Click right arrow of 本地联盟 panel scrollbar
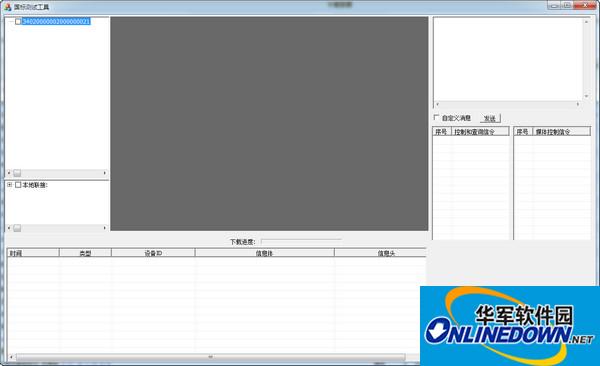600x366 pixels. [x=105, y=228]
